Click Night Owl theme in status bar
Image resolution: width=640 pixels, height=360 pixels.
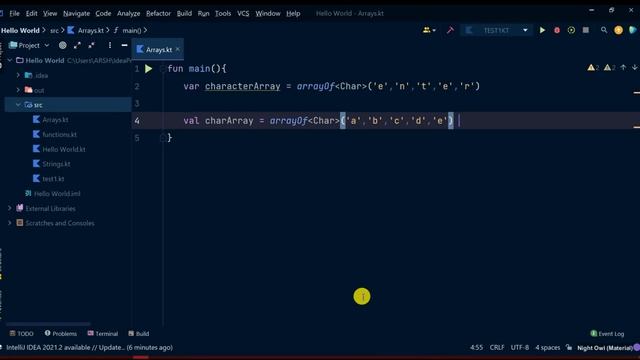[x=605, y=348]
